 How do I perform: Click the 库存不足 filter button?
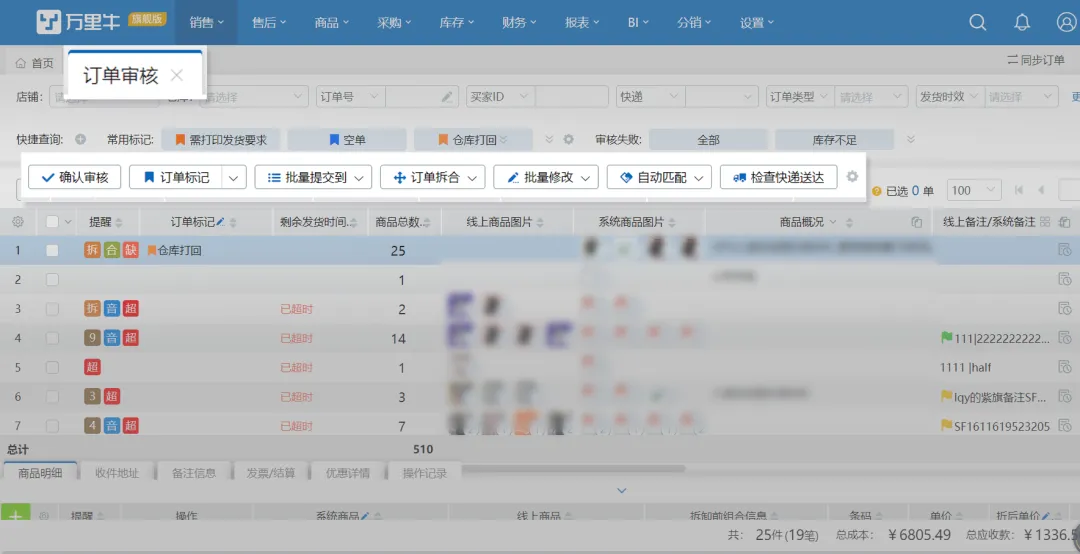(835, 140)
